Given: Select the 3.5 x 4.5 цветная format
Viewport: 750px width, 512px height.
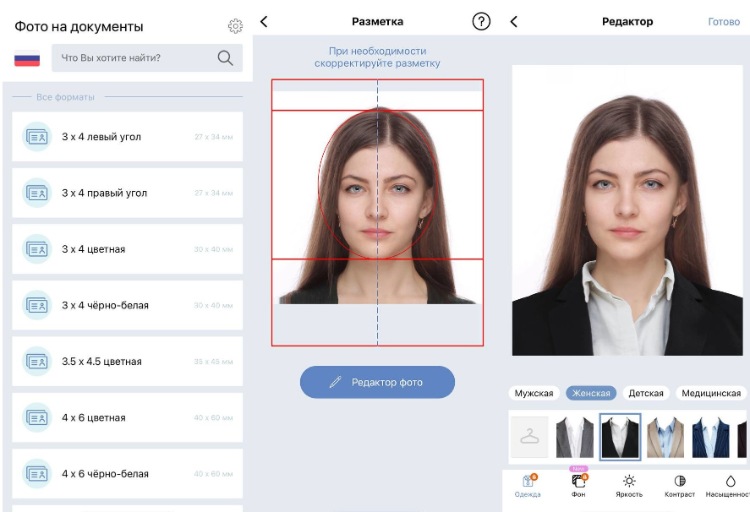Looking at the screenshot, I should point(127,361).
